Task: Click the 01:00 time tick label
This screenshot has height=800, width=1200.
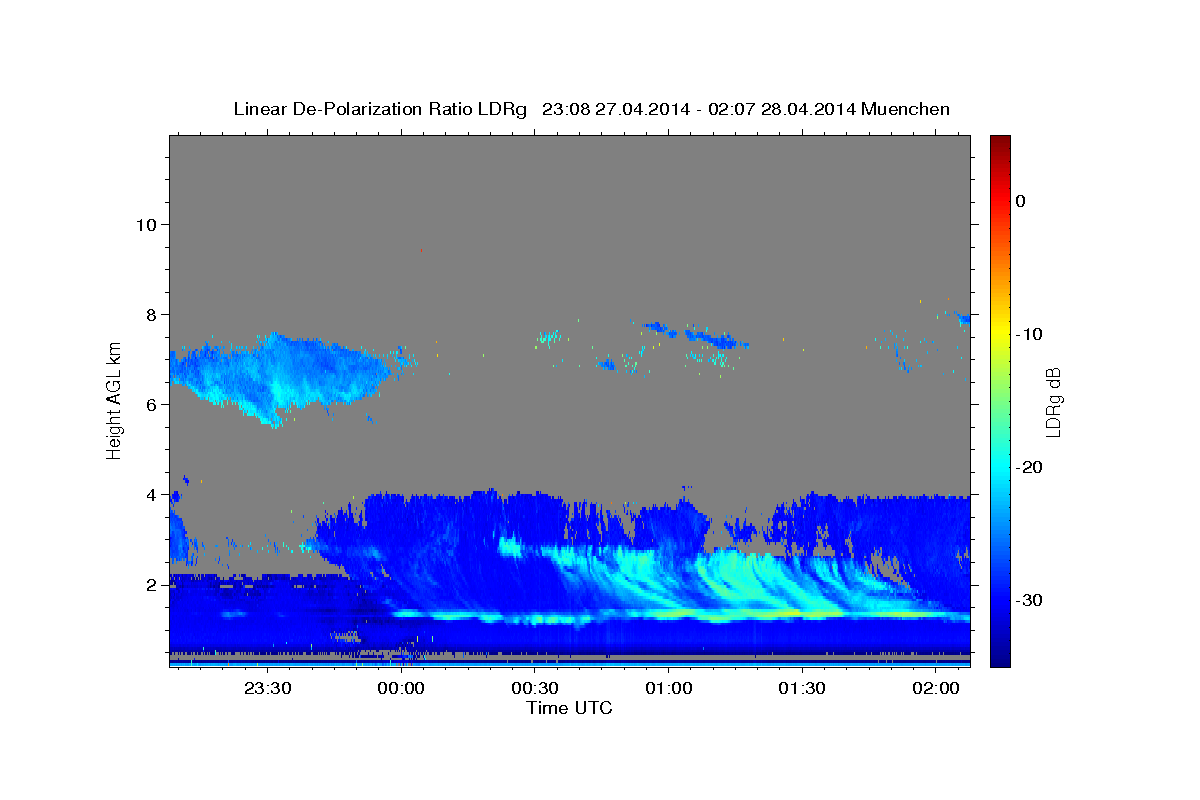Action: pos(668,688)
